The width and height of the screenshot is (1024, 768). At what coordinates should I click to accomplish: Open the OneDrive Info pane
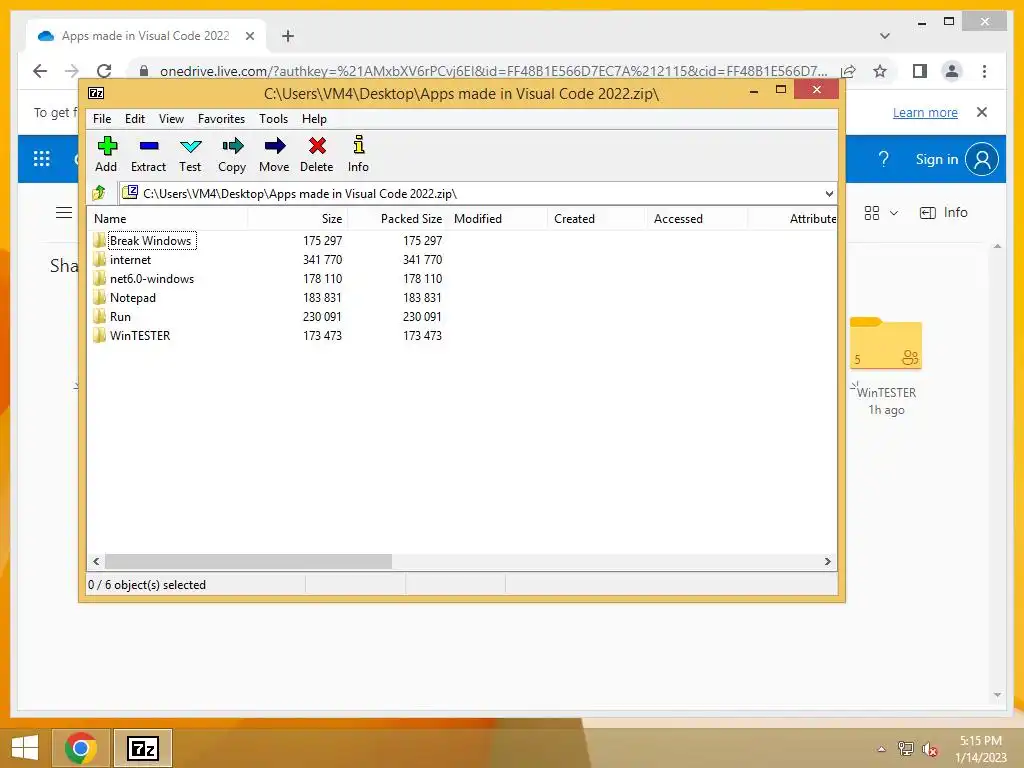click(944, 213)
